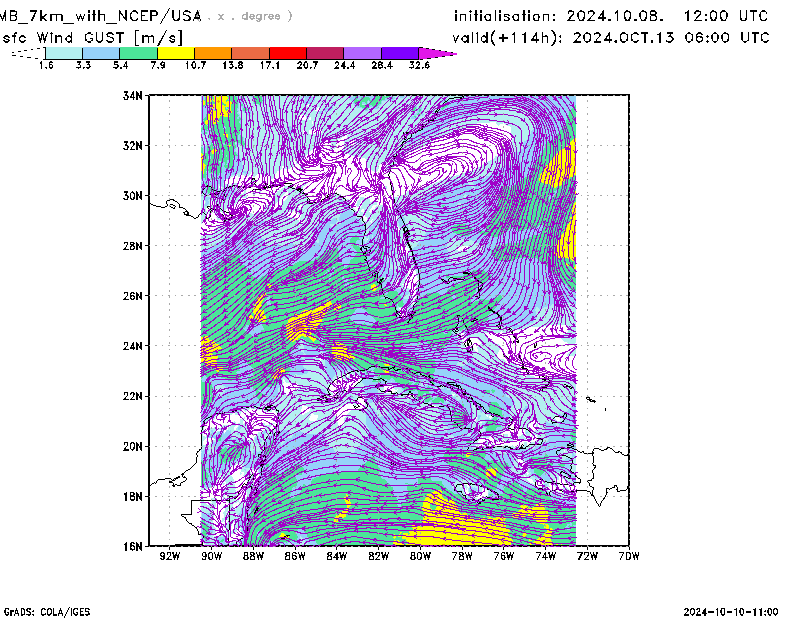The image size is (800, 618).
Task: Click the model name '7km_with_NCEP/USA' header
Action: tap(115, 16)
